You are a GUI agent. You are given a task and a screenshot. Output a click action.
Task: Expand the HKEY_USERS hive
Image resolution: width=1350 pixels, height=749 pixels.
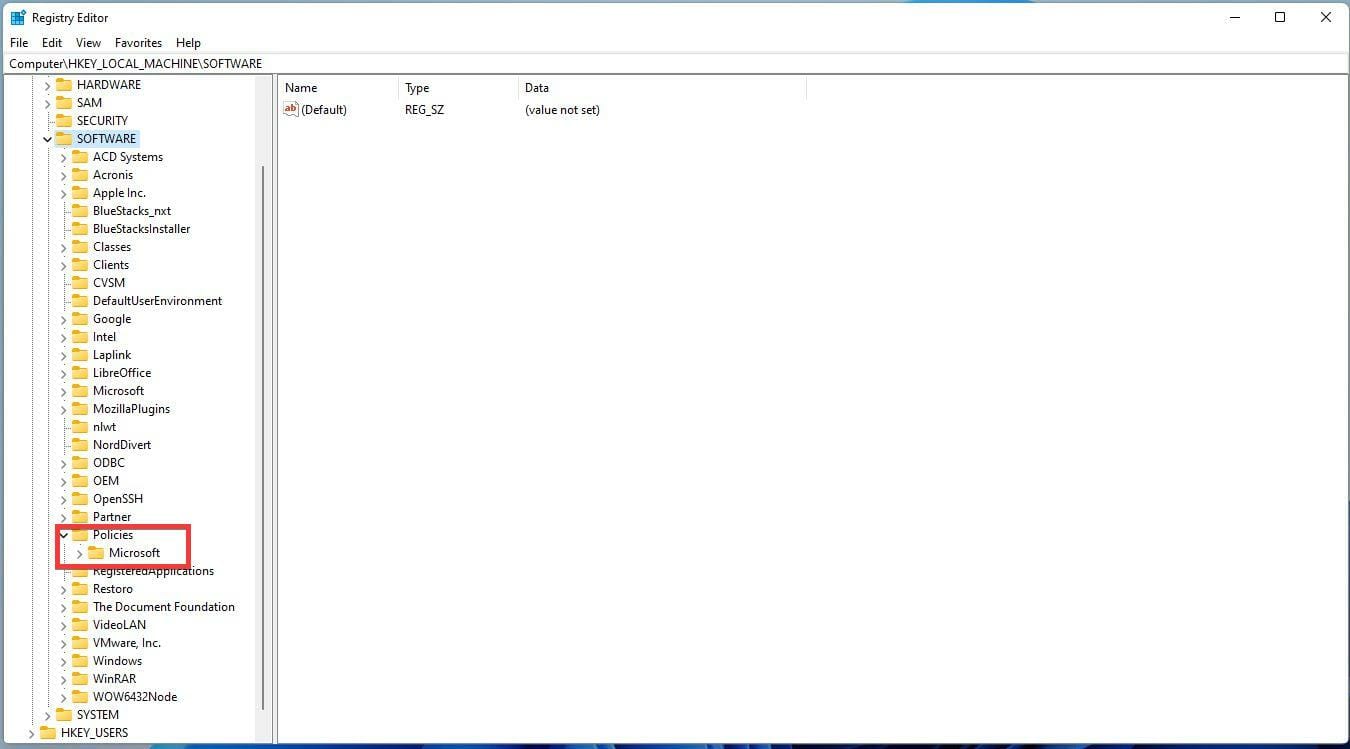coord(31,733)
